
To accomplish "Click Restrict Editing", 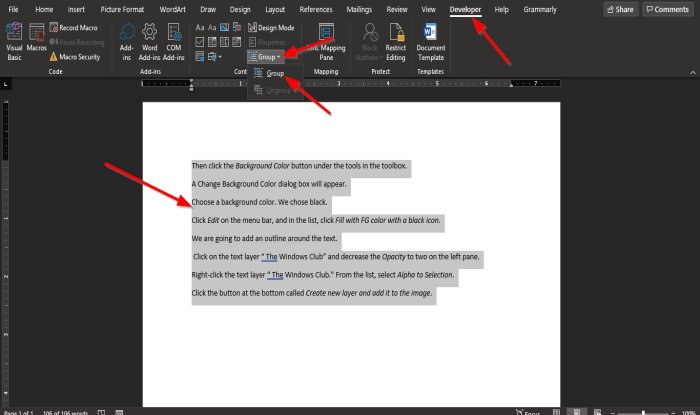I will (396, 45).
